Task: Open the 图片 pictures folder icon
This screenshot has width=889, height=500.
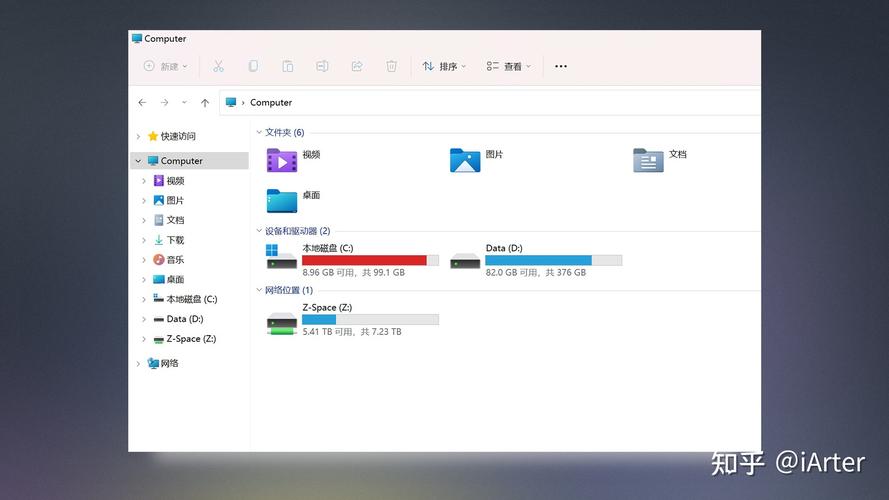Action: 465,160
